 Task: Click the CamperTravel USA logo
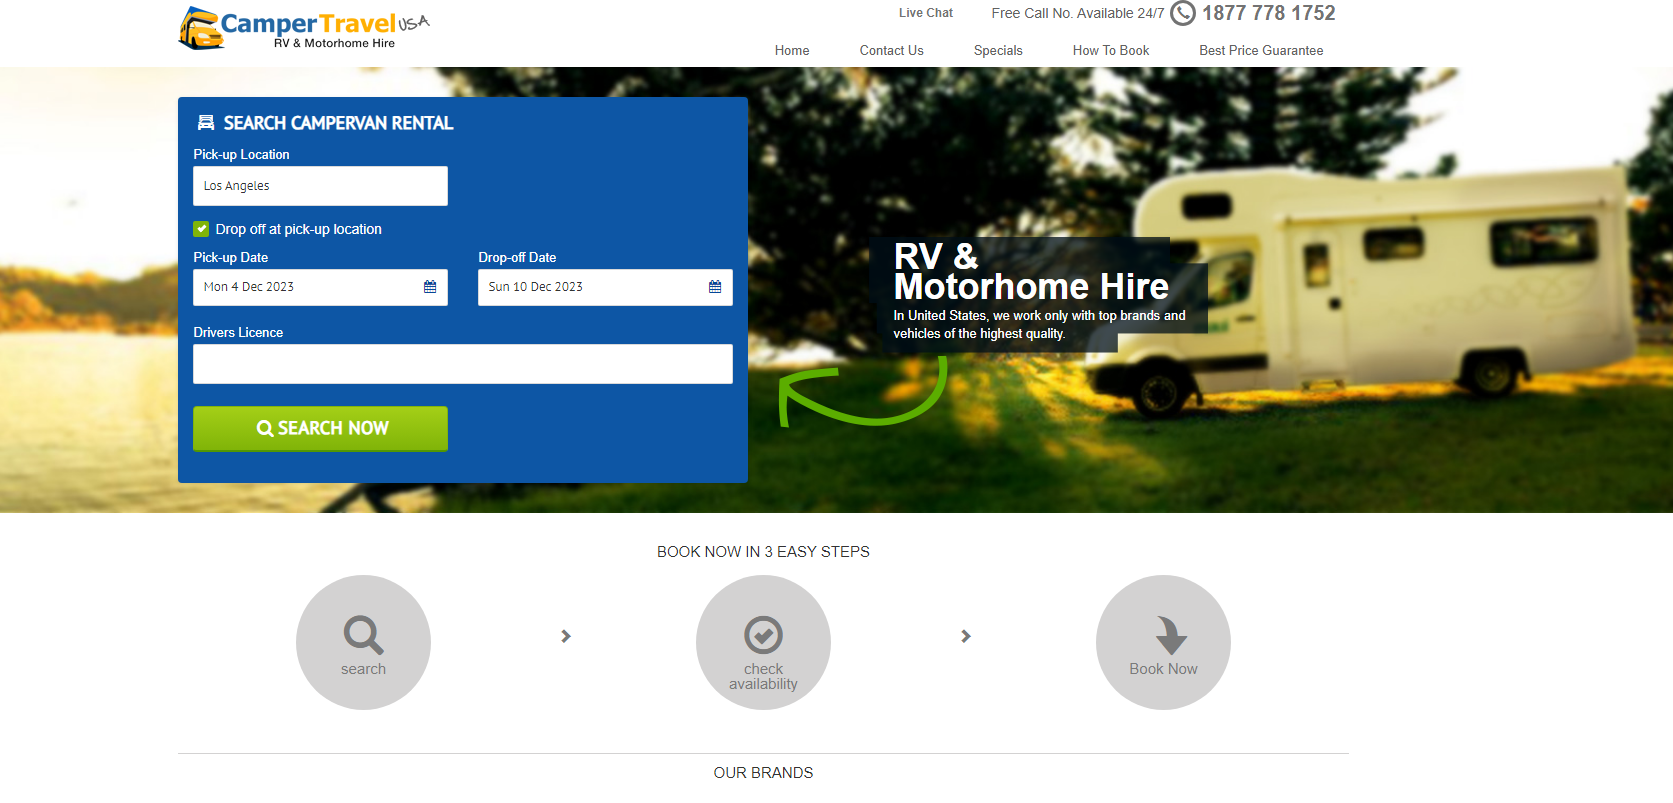pos(304,28)
